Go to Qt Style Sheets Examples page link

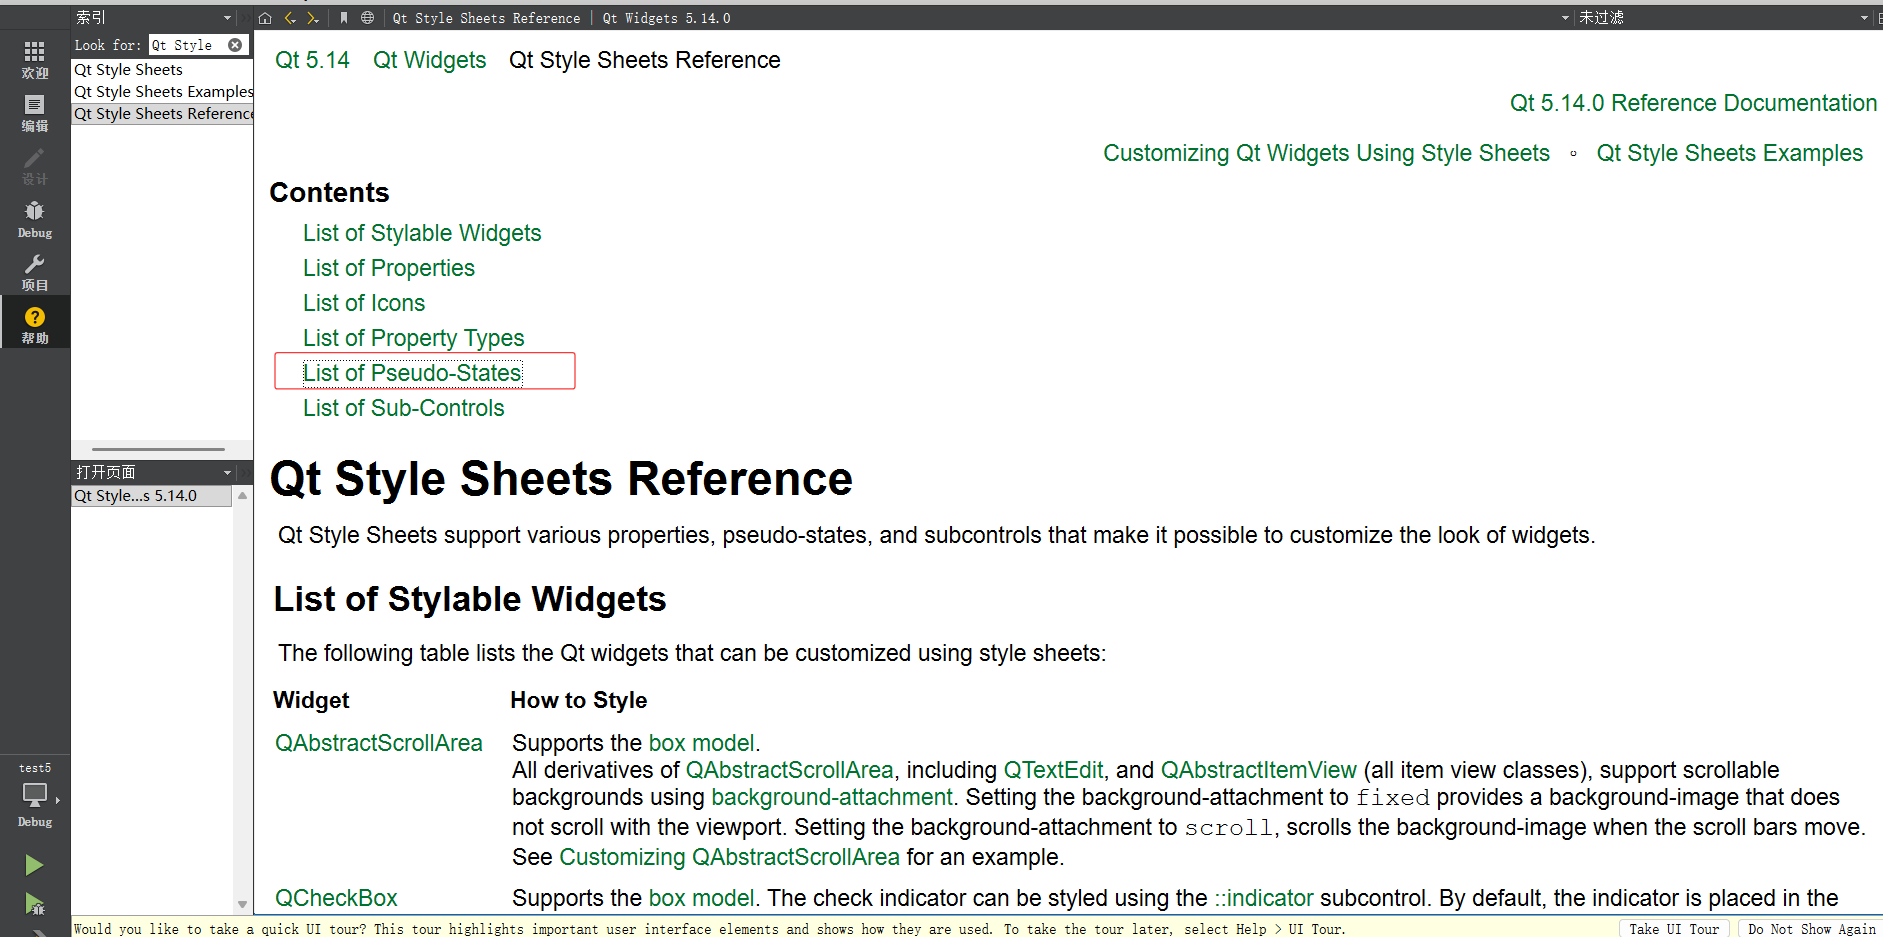click(1729, 153)
